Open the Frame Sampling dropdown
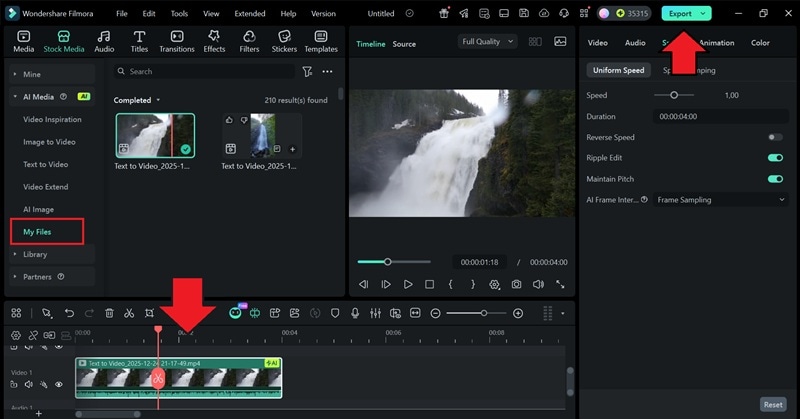The width and height of the screenshot is (800, 419). click(720, 200)
